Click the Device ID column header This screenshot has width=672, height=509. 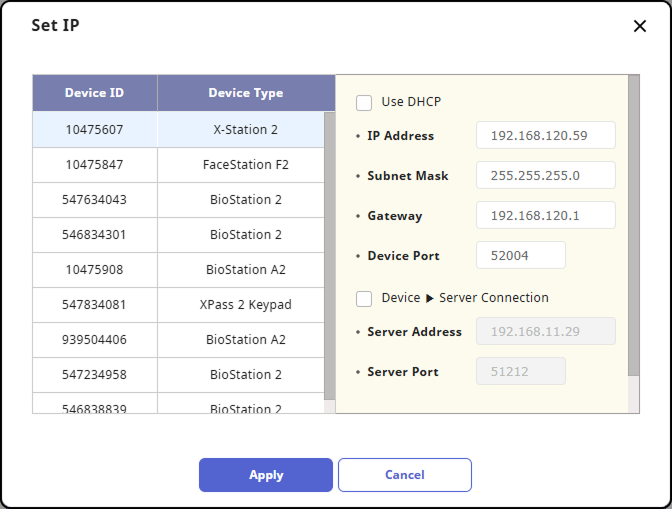tap(95, 93)
